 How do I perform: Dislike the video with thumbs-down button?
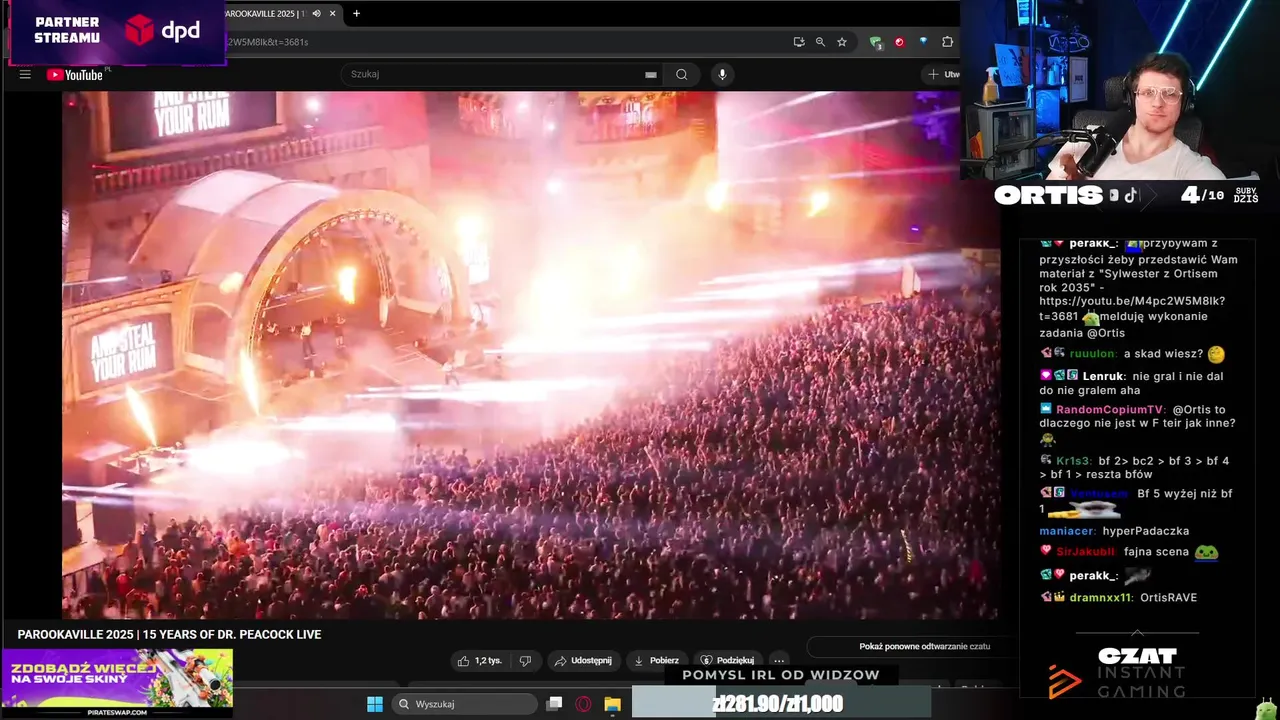(x=524, y=660)
